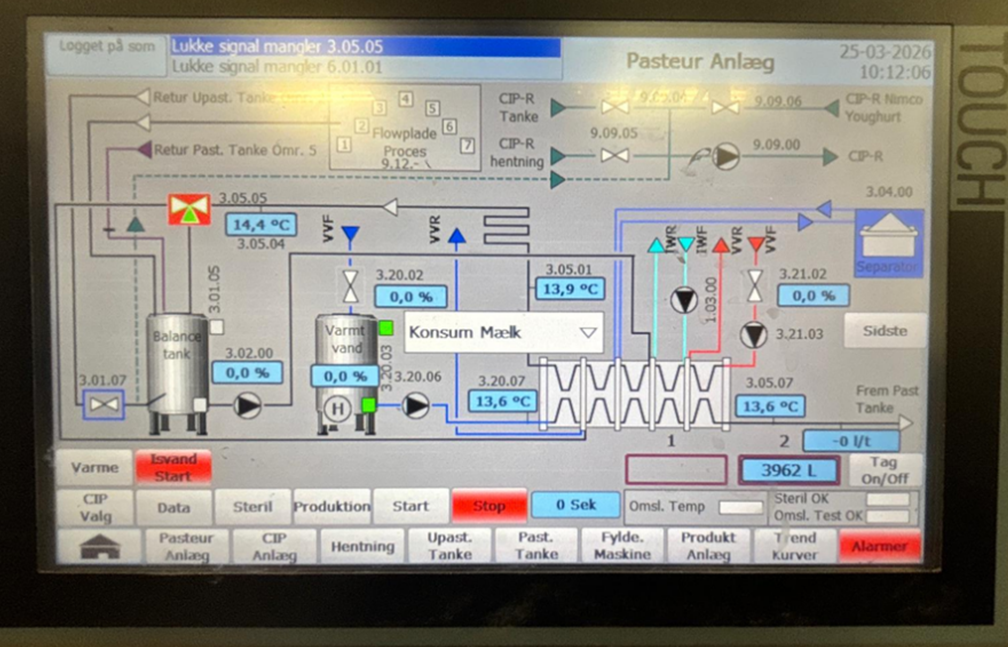Open the Alarmer page

click(x=879, y=546)
